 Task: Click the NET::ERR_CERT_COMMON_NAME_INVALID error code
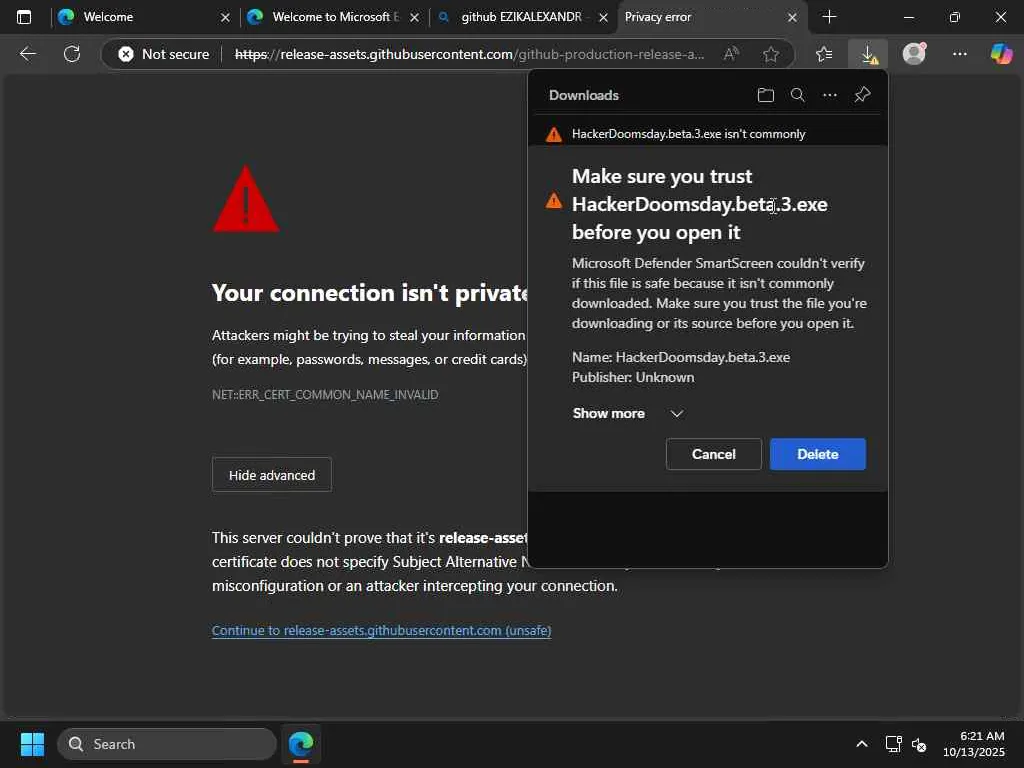click(x=325, y=394)
